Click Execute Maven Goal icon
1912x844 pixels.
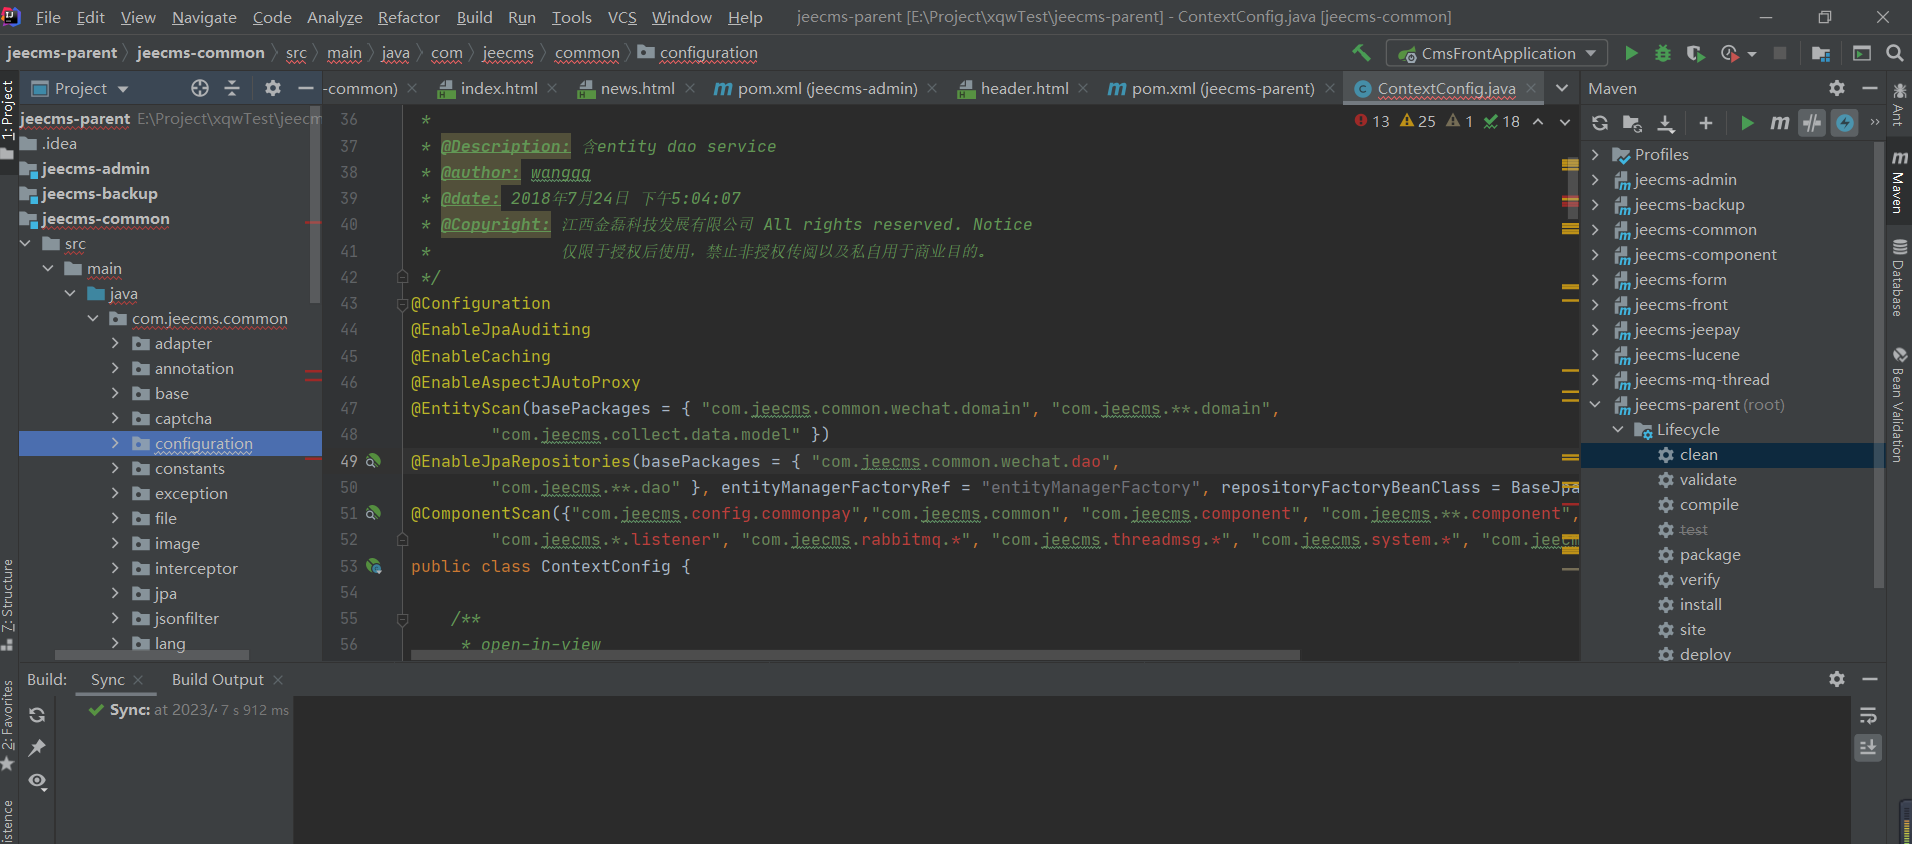point(1780,123)
